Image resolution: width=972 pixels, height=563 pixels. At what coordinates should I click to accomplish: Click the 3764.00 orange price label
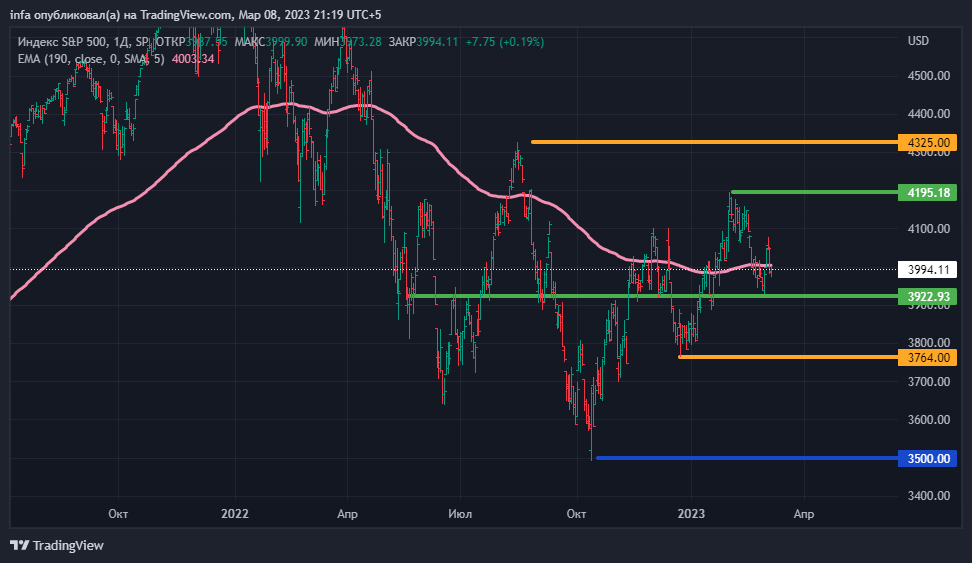(927, 357)
